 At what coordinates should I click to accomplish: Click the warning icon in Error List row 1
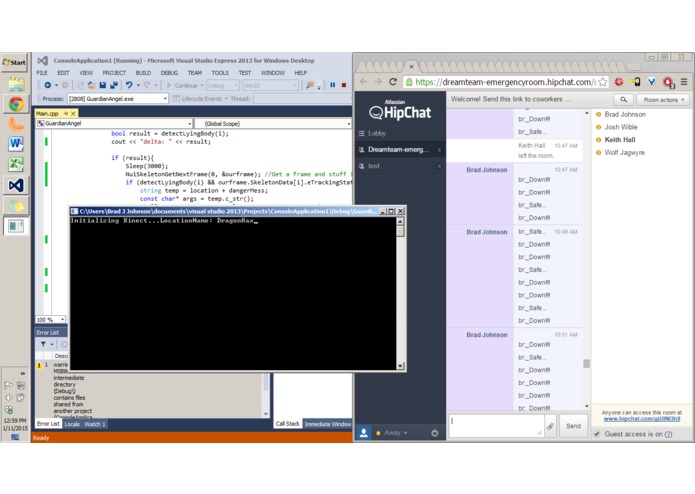[x=39, y=365]
